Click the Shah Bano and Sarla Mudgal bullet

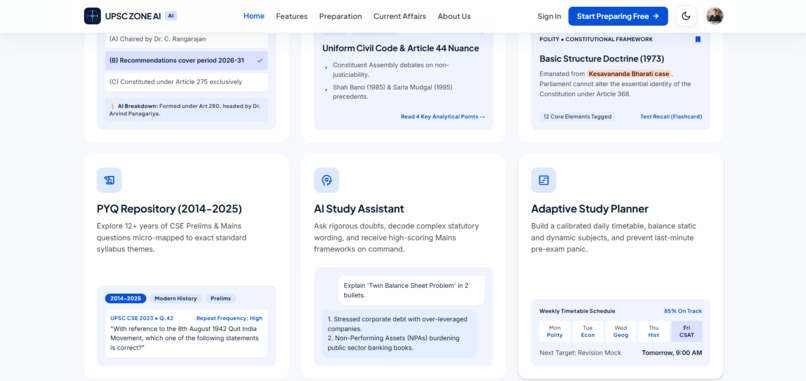tap(392, 92)
